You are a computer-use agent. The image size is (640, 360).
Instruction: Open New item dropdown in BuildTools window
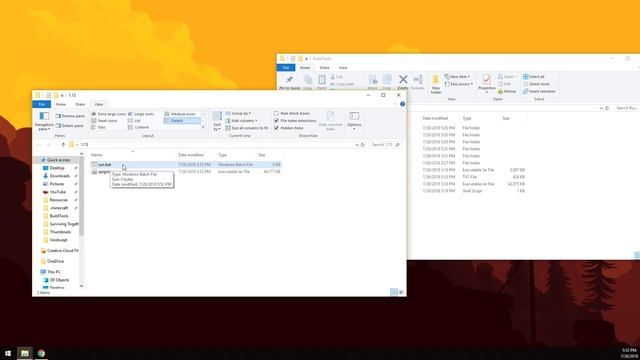pyautogui.click(x=457, y=77)
